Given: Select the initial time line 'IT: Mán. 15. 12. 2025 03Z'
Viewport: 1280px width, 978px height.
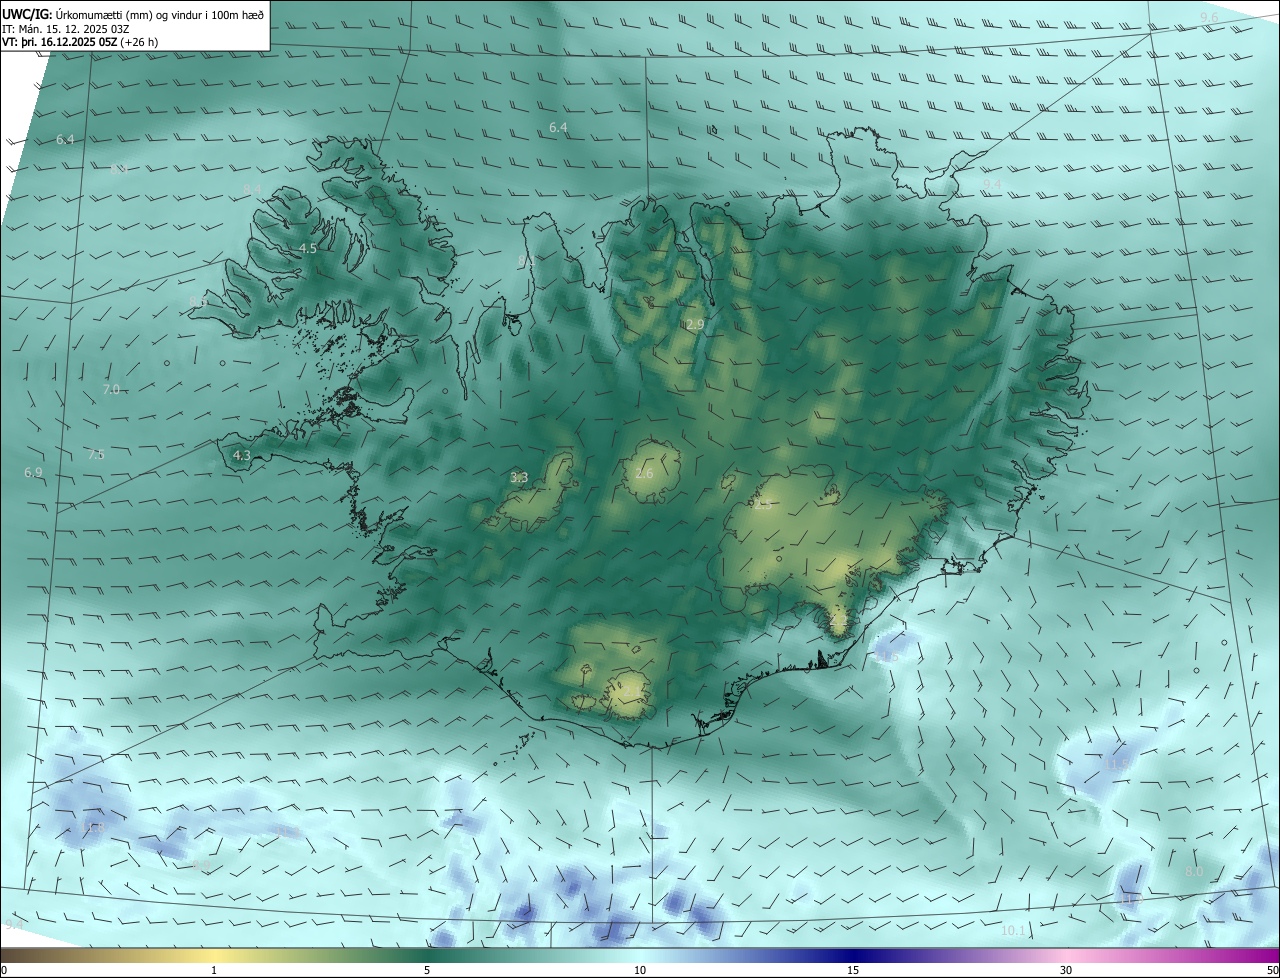Looking at the screenshot, I should click(x=65, y=29).
